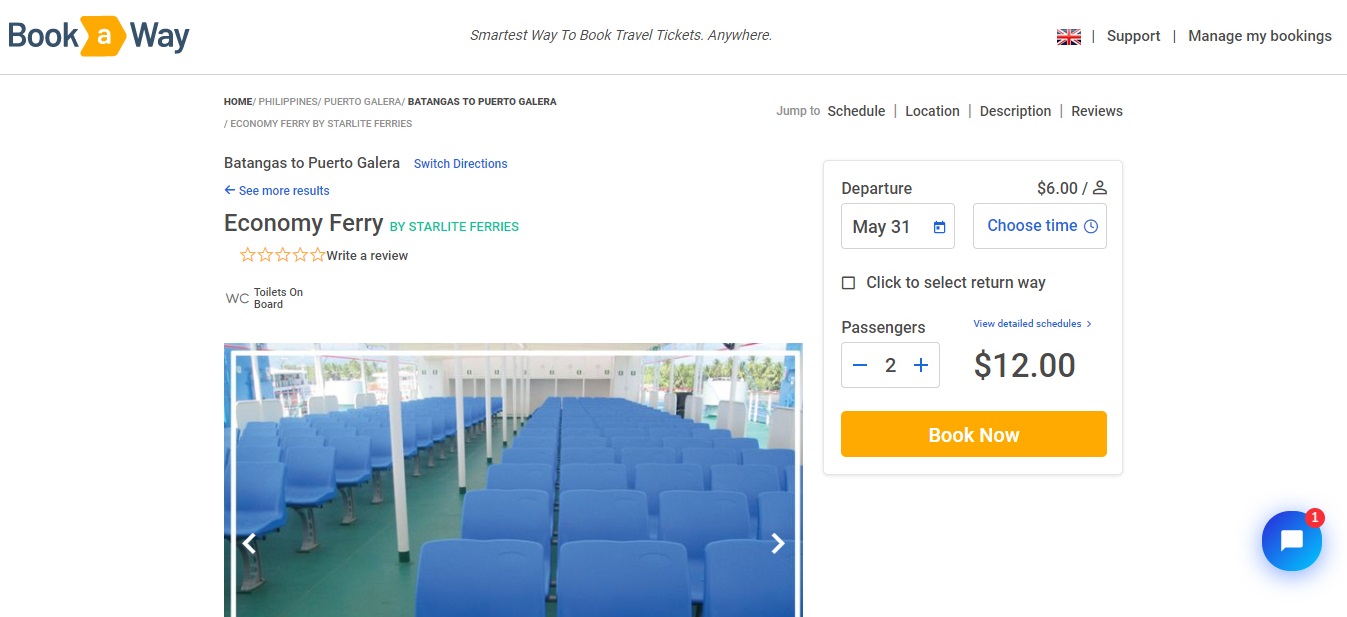This screenshot has height=617, width=1347.
Task: Open the Manage my bookings link
Action: click(1260, 36)
